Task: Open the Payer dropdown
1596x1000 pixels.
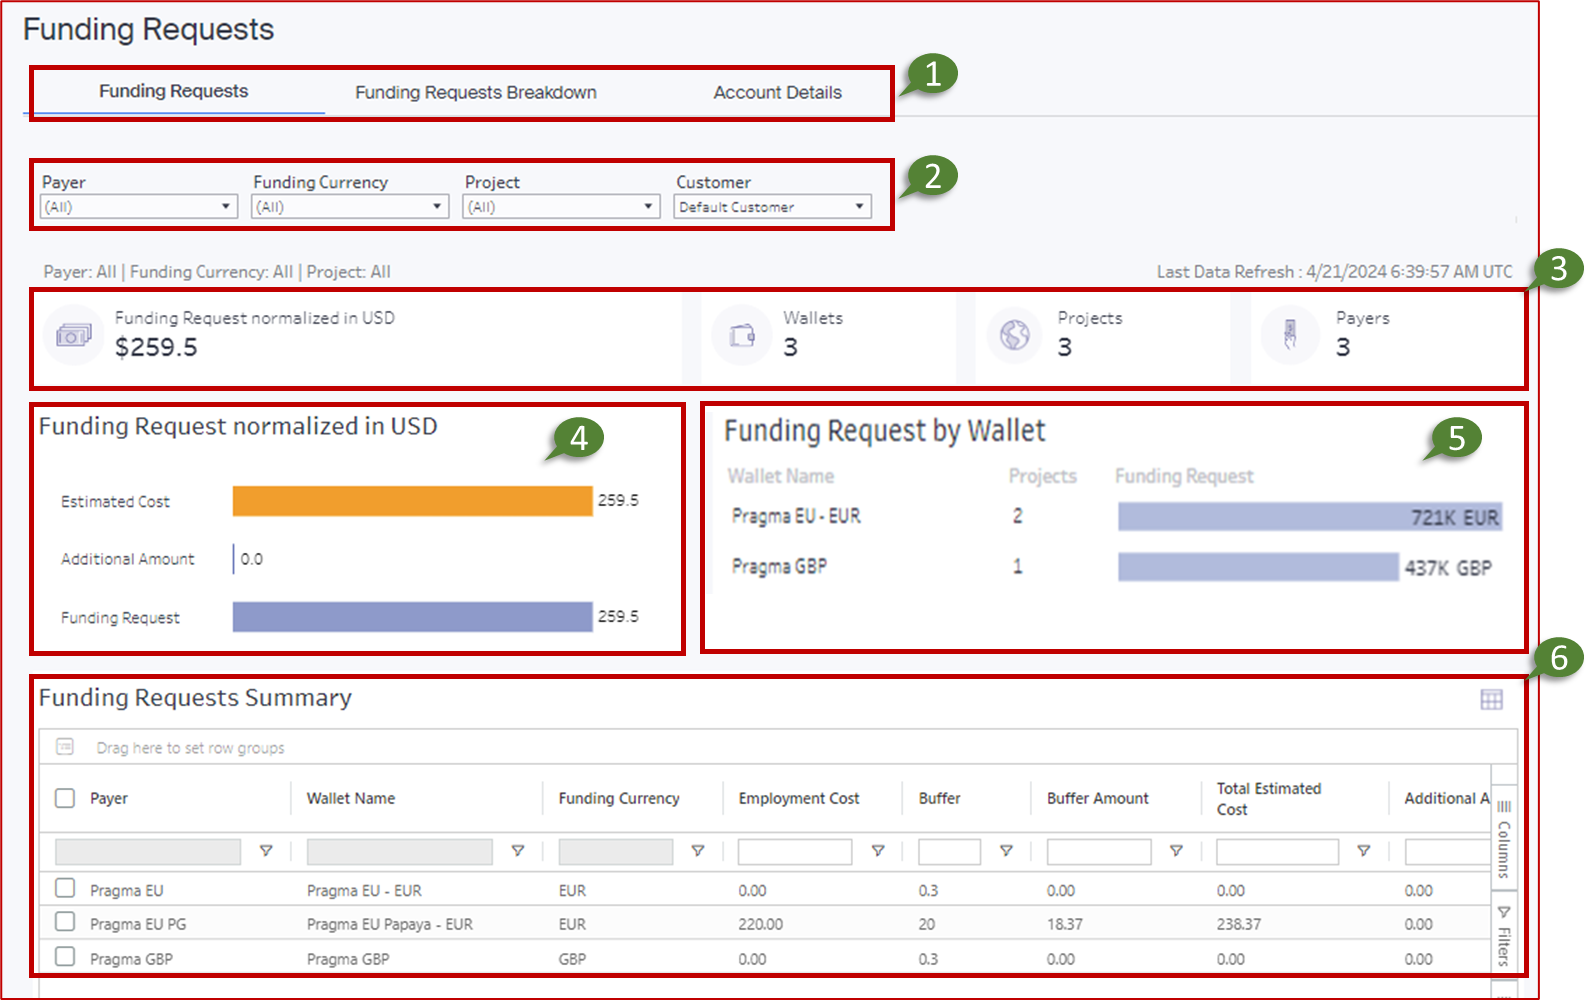Action: pos(138,207)
